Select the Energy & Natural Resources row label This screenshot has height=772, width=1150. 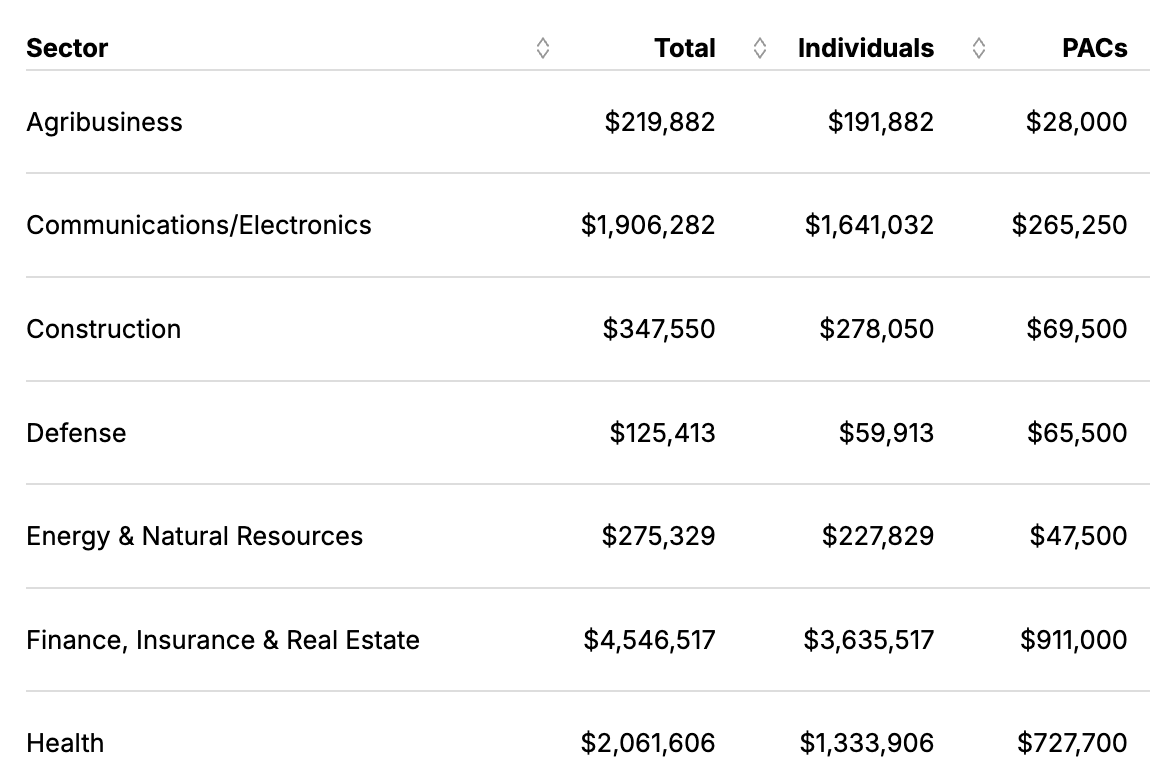195,536
